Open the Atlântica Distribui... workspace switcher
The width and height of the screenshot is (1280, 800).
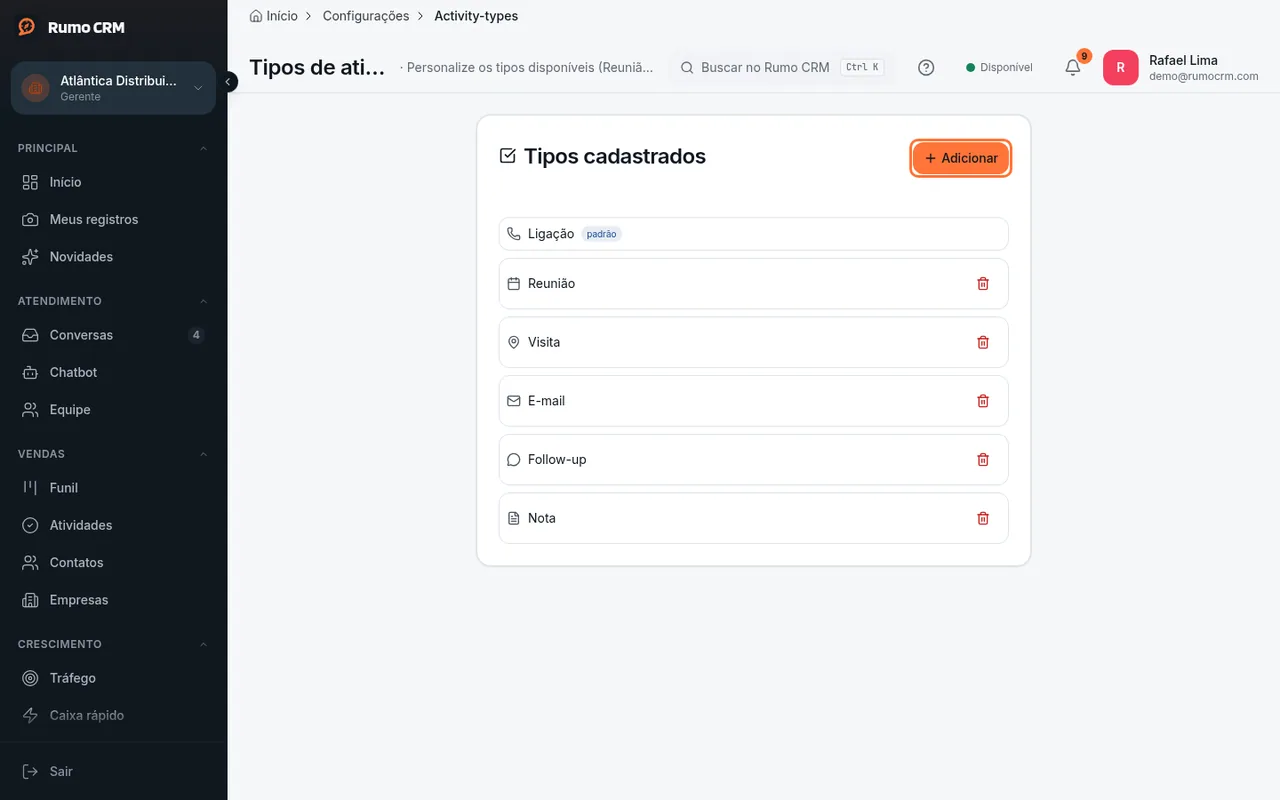113,88
